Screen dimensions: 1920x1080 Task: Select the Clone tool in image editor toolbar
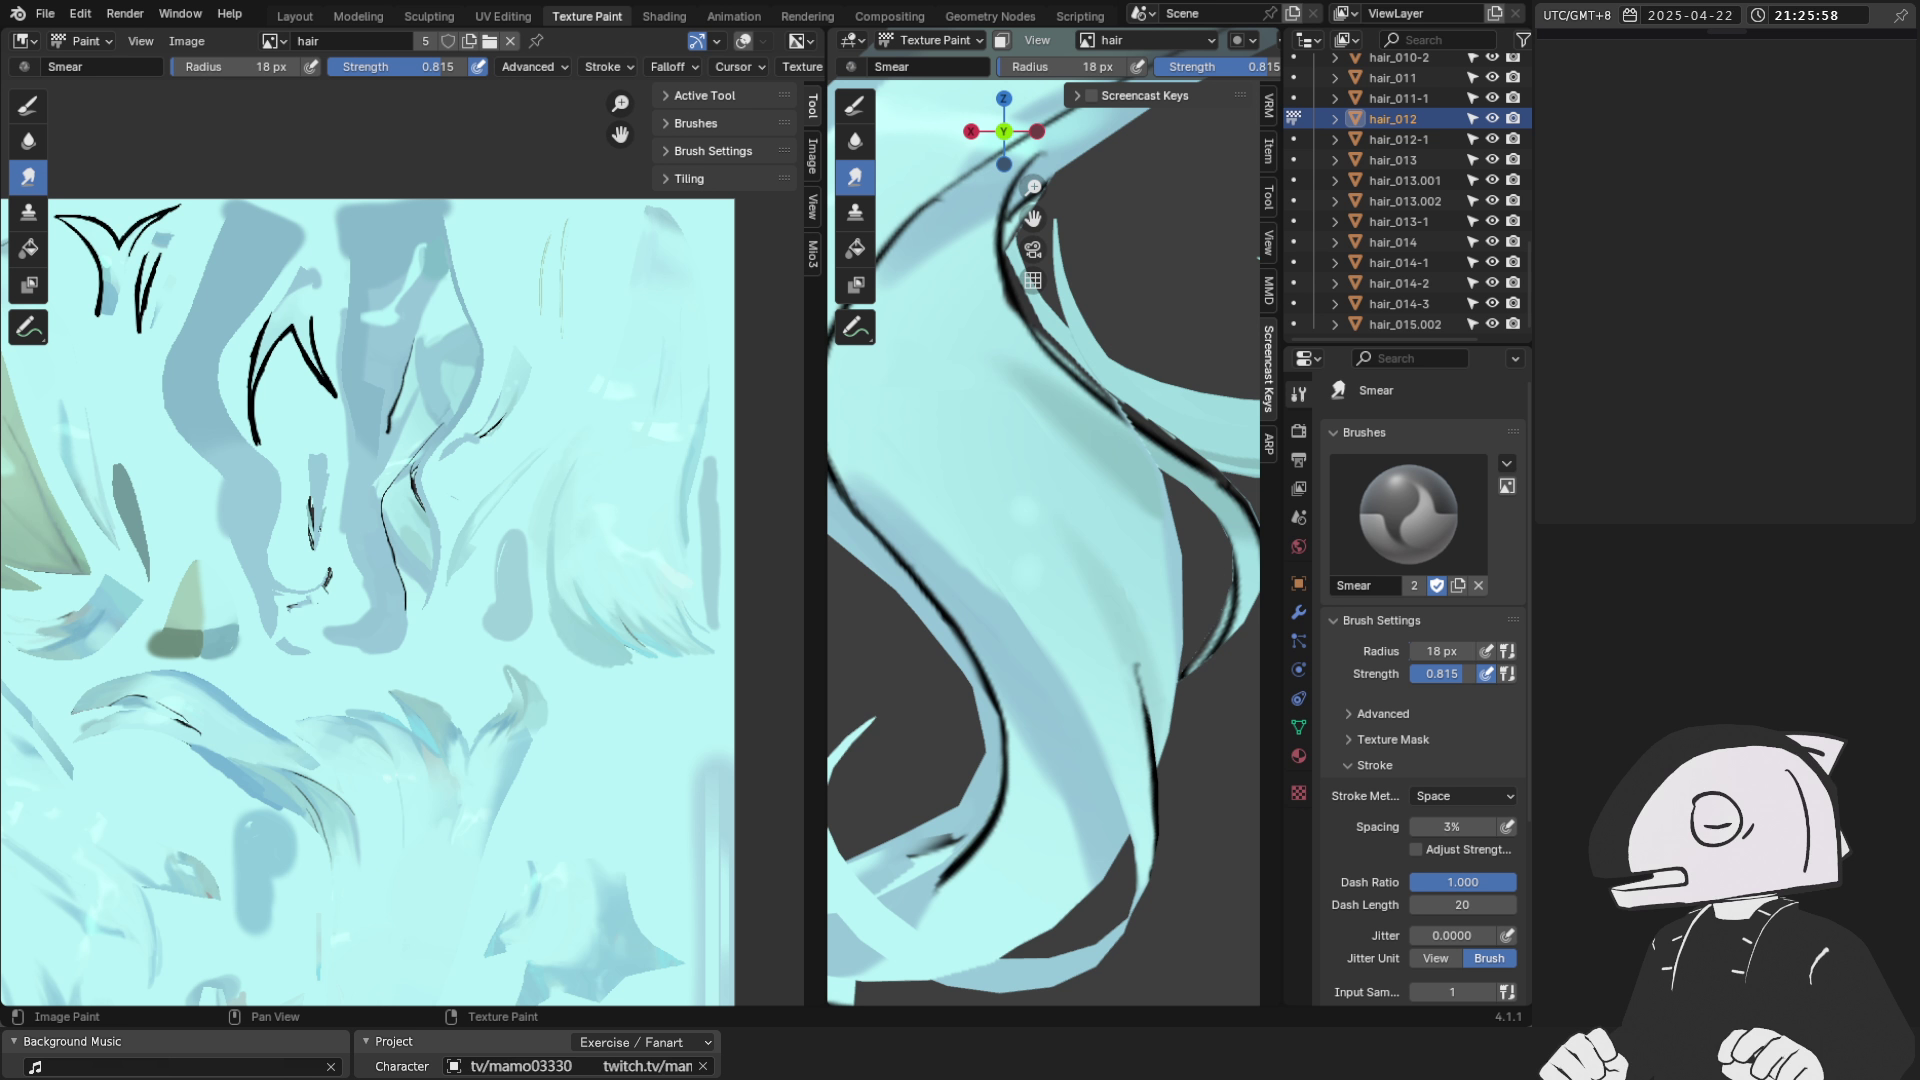click(x=28, y=213)
